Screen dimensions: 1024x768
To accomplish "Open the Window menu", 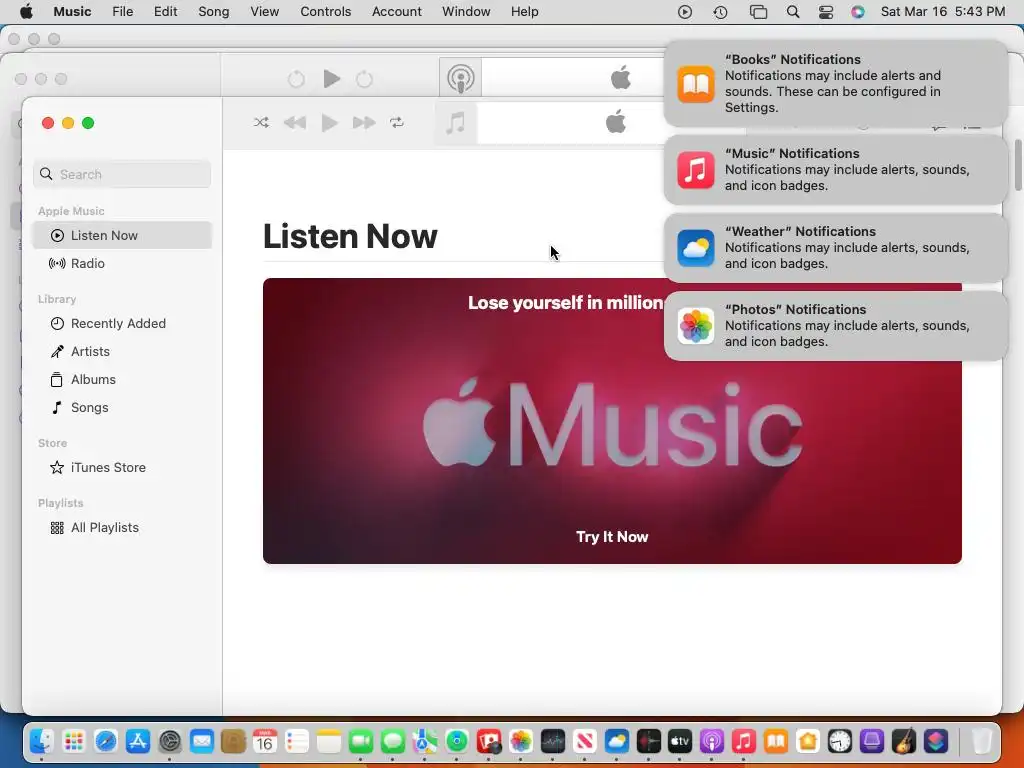I will 466,12.
